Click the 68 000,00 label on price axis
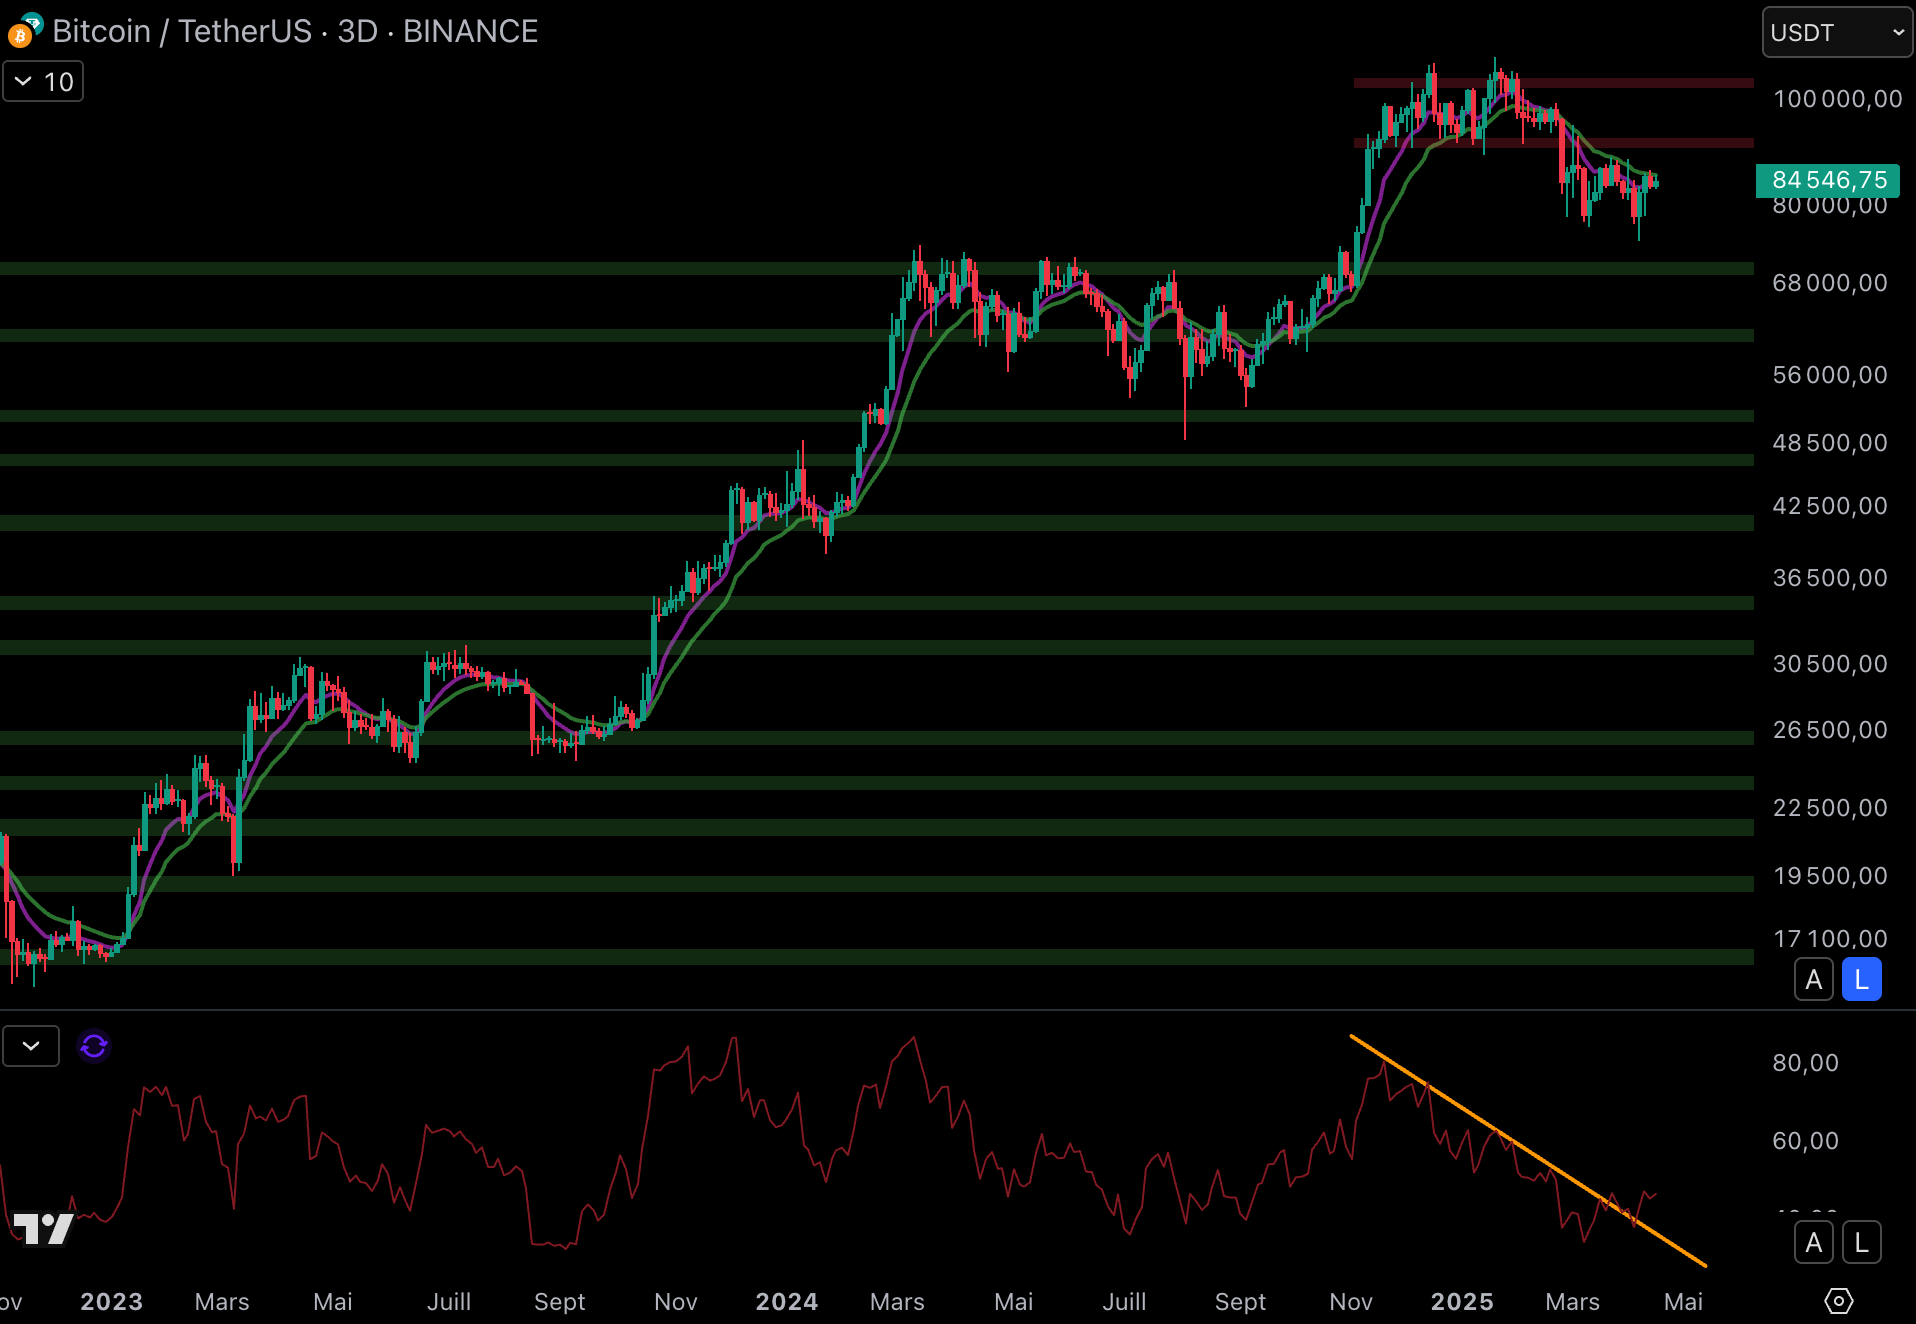This screenshot has width=1916, height=1324. pyautogui.click(x=1829, y=283)
